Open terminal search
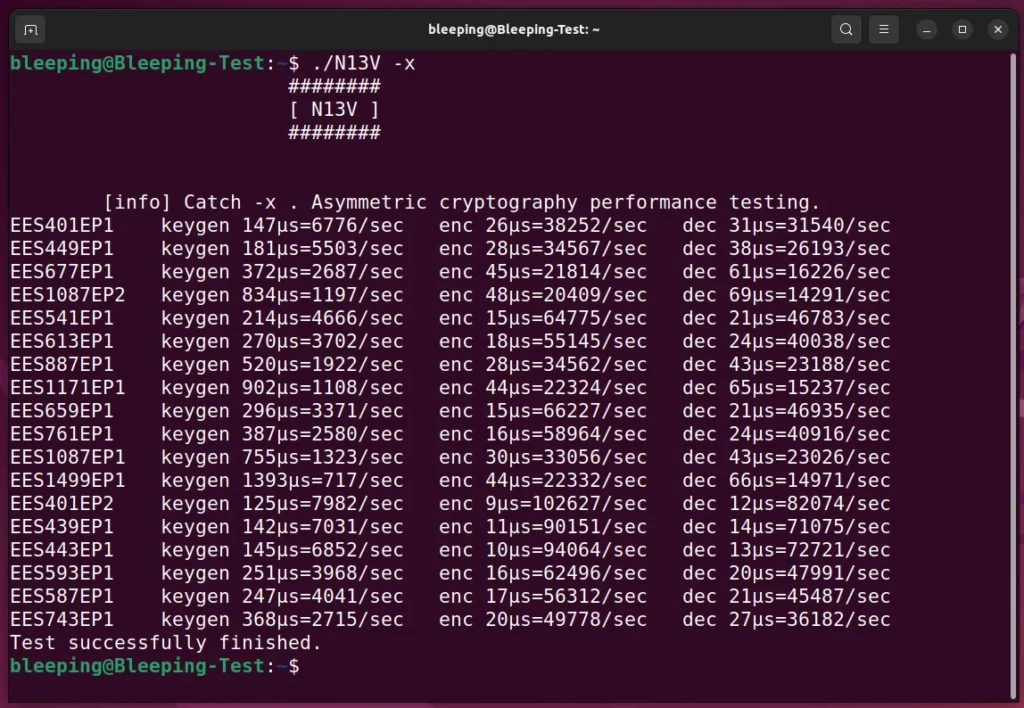This screenshot has width=1024, height=708. pos(846,29)
